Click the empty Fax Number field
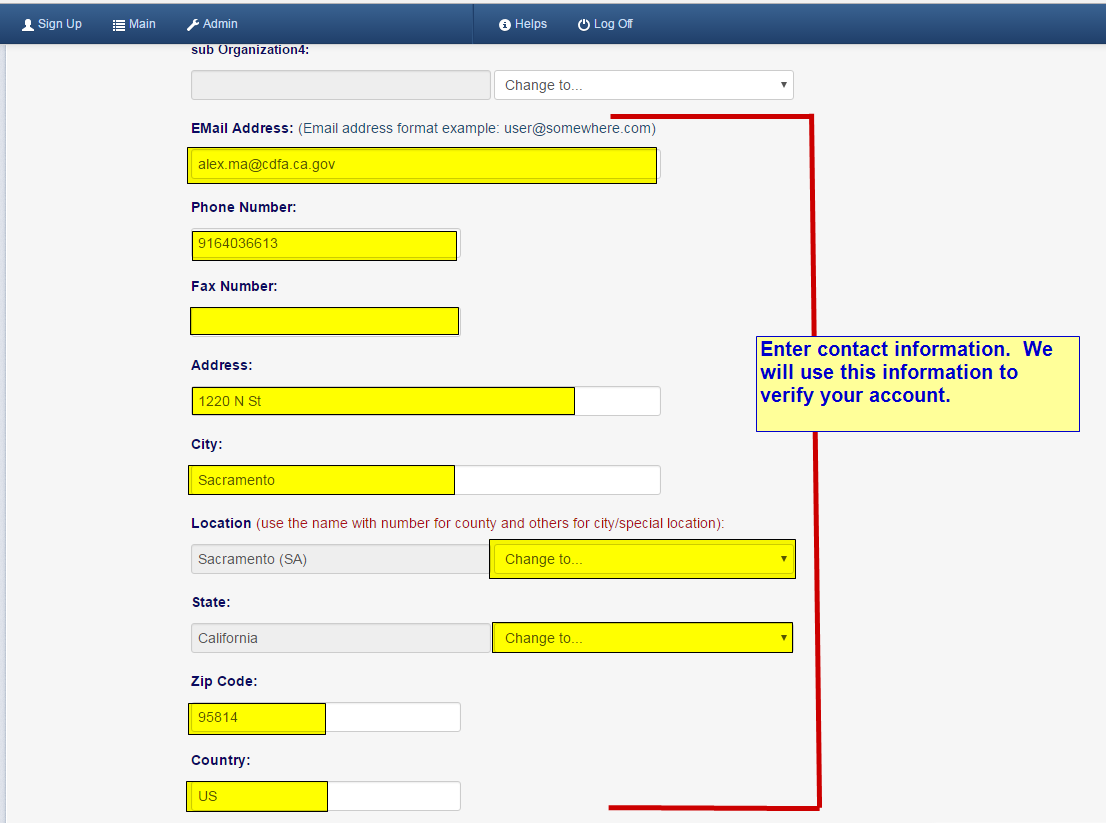Screen dimensions: 1106x823 pyautogui.click(x=325, y=322)
